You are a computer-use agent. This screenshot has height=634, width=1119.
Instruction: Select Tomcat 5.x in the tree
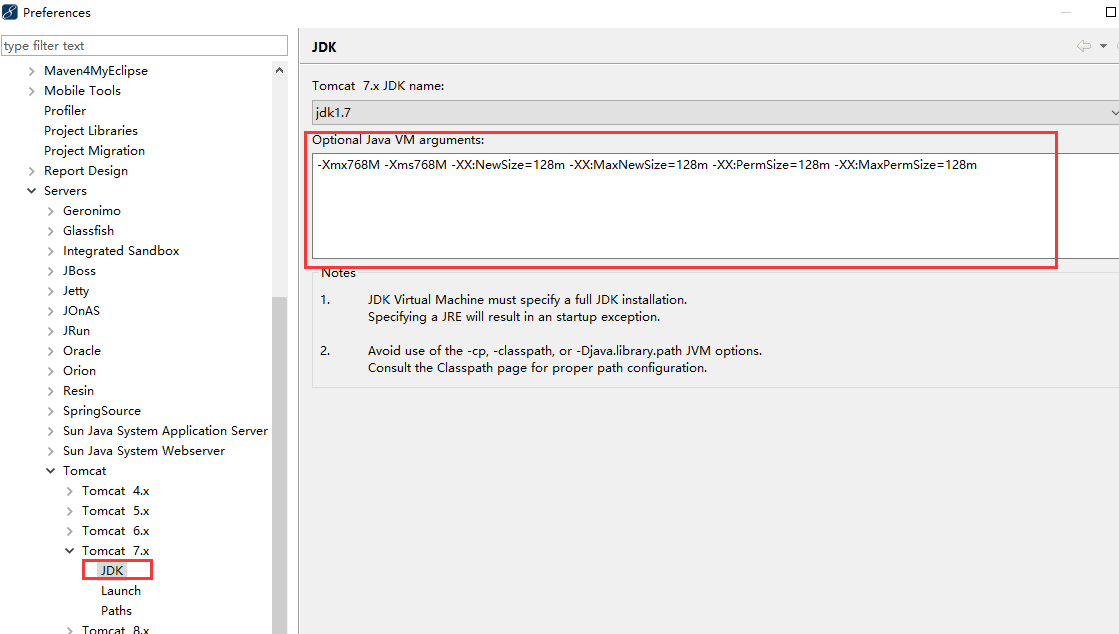[x=115, y=510]
